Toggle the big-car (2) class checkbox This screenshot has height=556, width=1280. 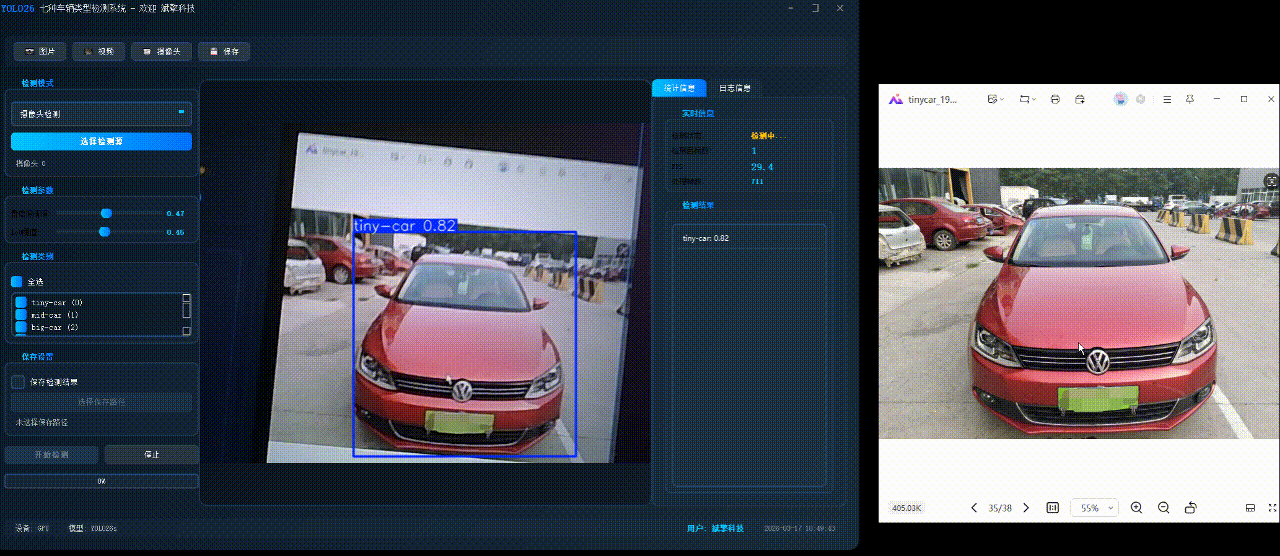point(20,327)
